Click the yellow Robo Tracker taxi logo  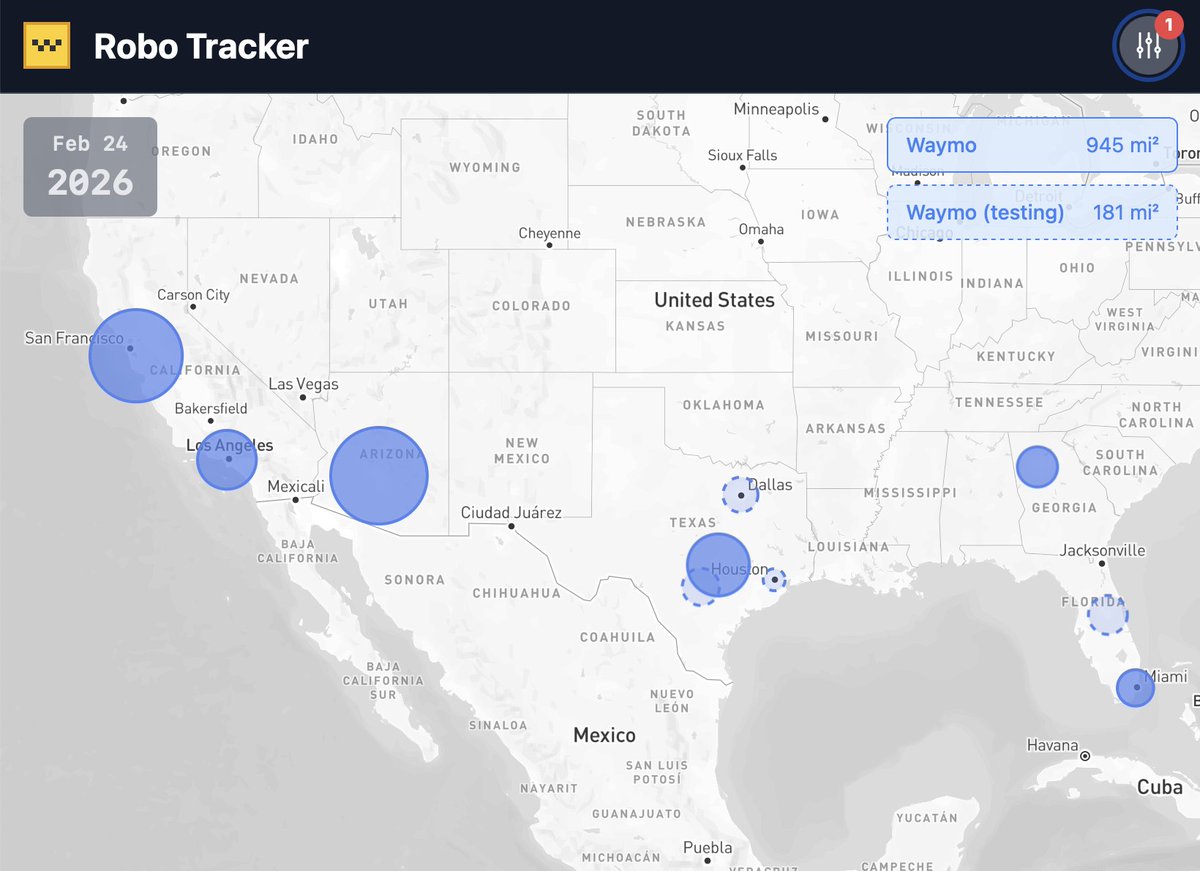tap(47, 46)
